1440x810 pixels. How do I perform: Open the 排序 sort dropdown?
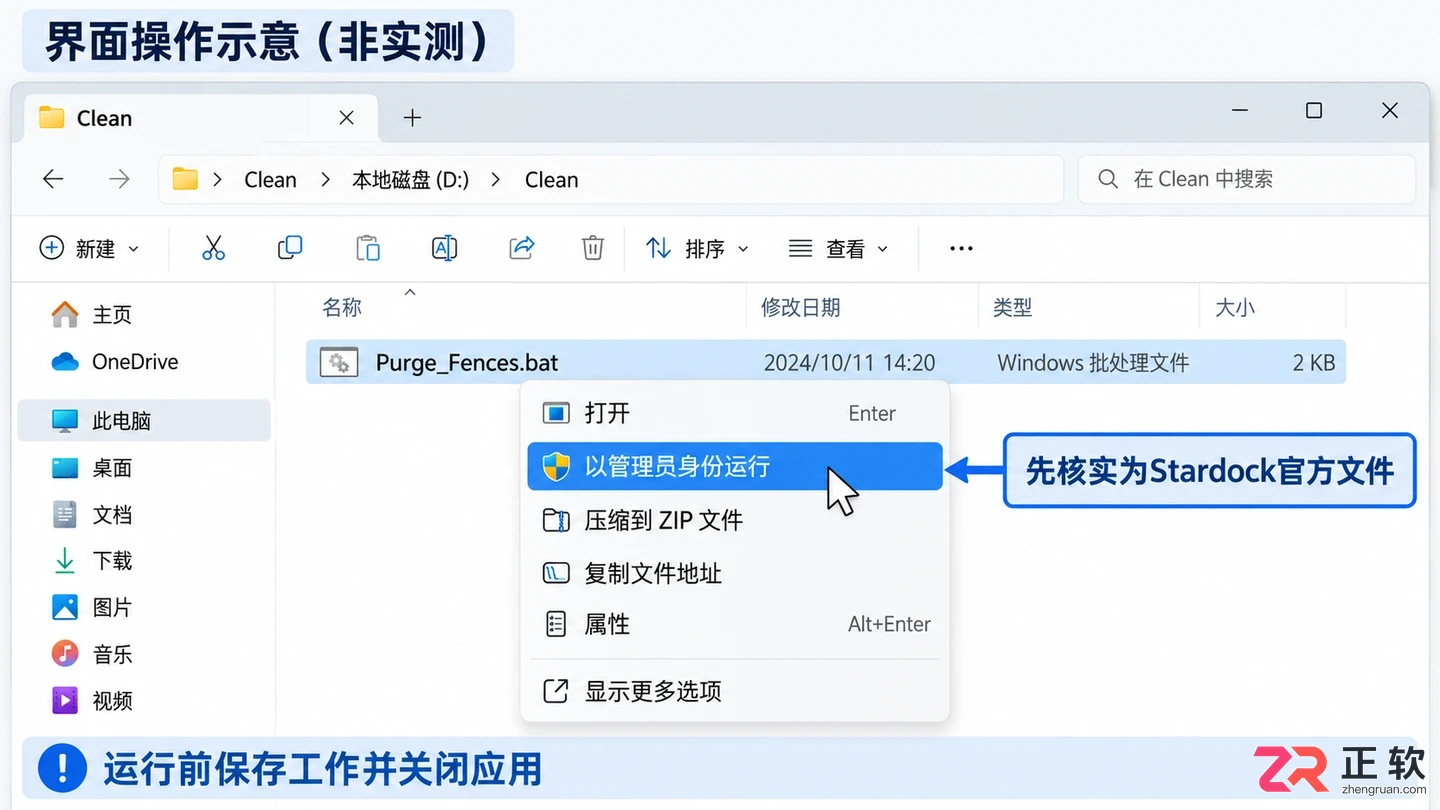(697, 248)
